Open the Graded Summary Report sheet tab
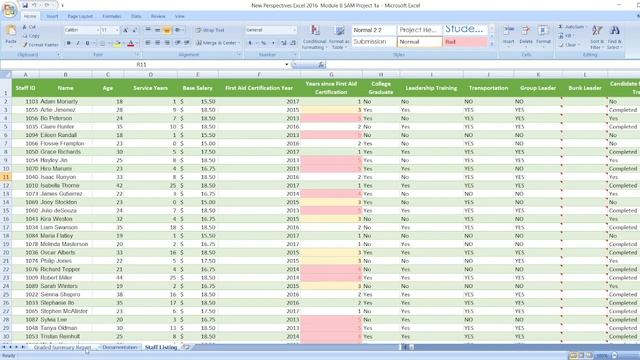This screenshot has height=360, width=640. pos(62,347)
